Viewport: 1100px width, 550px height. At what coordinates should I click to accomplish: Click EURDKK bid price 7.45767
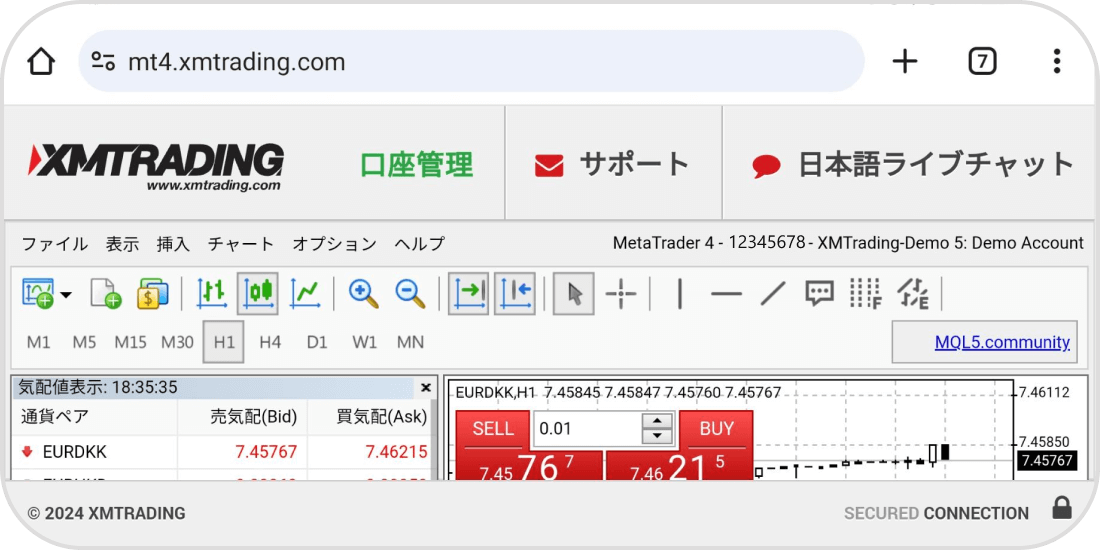tap(267, 452)
